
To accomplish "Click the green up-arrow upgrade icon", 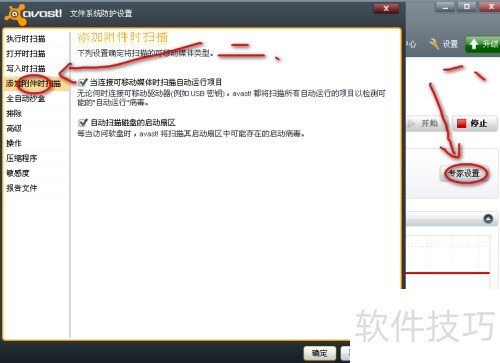I will (x=474, y=44).
